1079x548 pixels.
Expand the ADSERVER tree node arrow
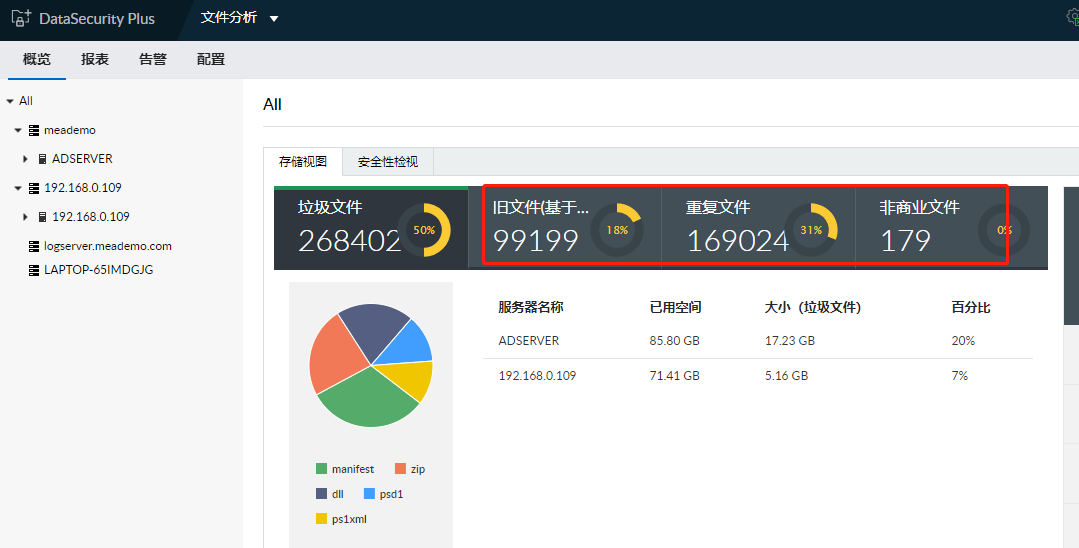pyautogui.click(x=25, y=159)
